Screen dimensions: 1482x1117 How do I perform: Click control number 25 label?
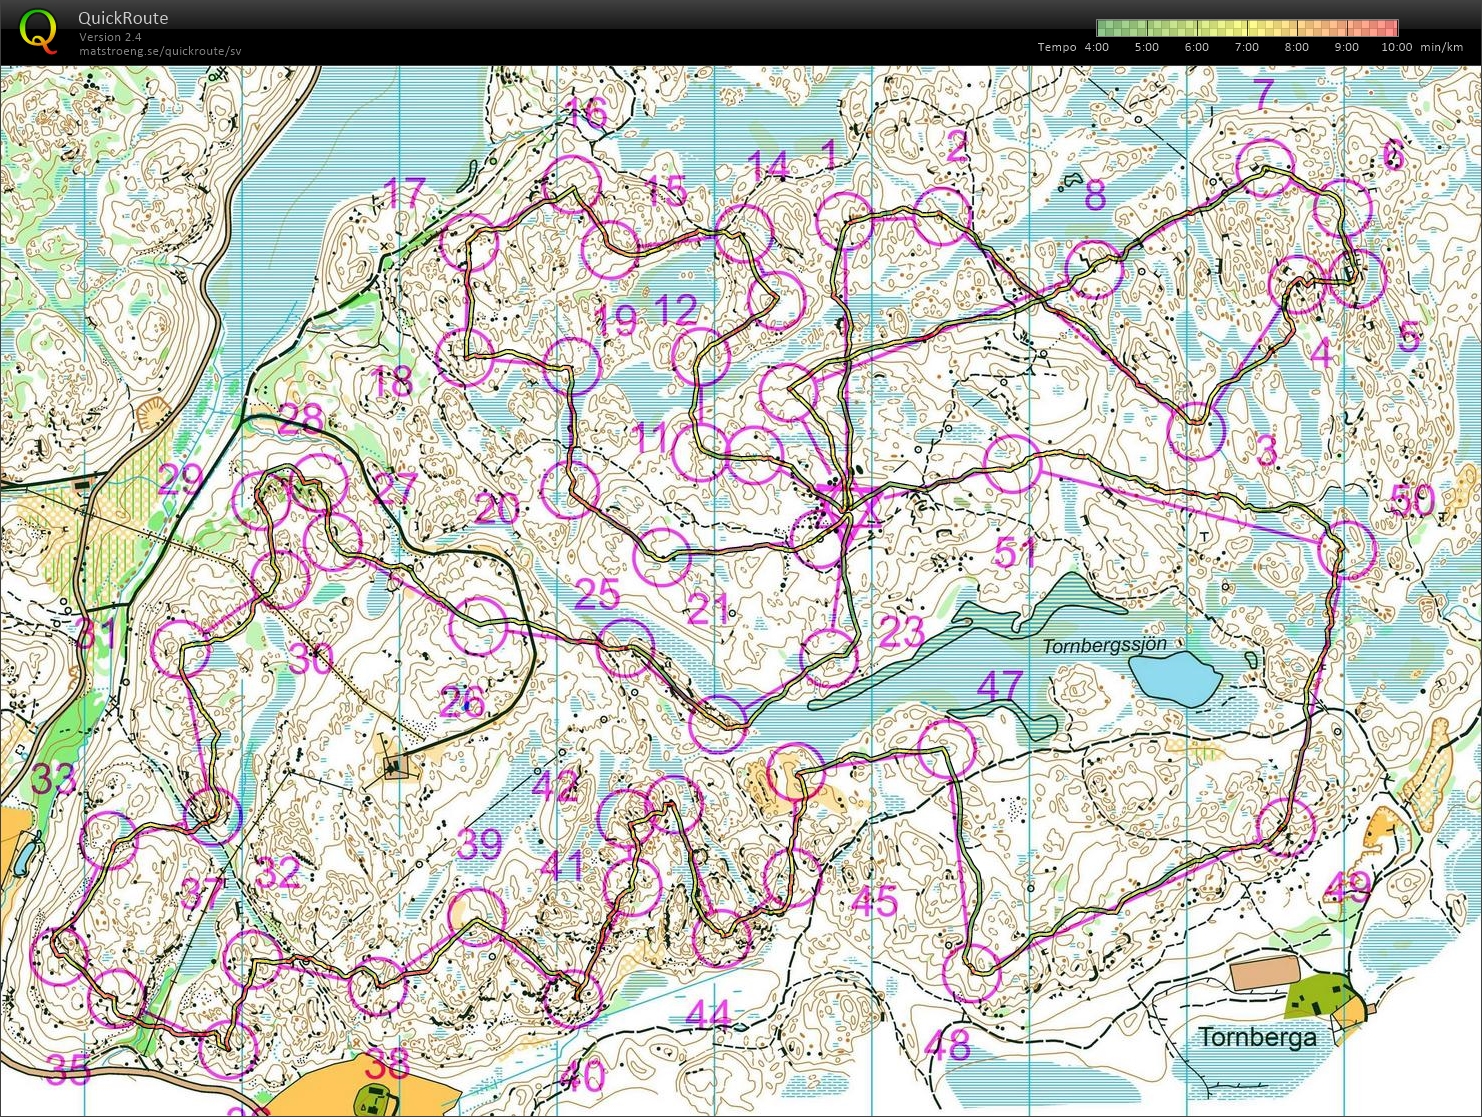[x=598, y=594]
